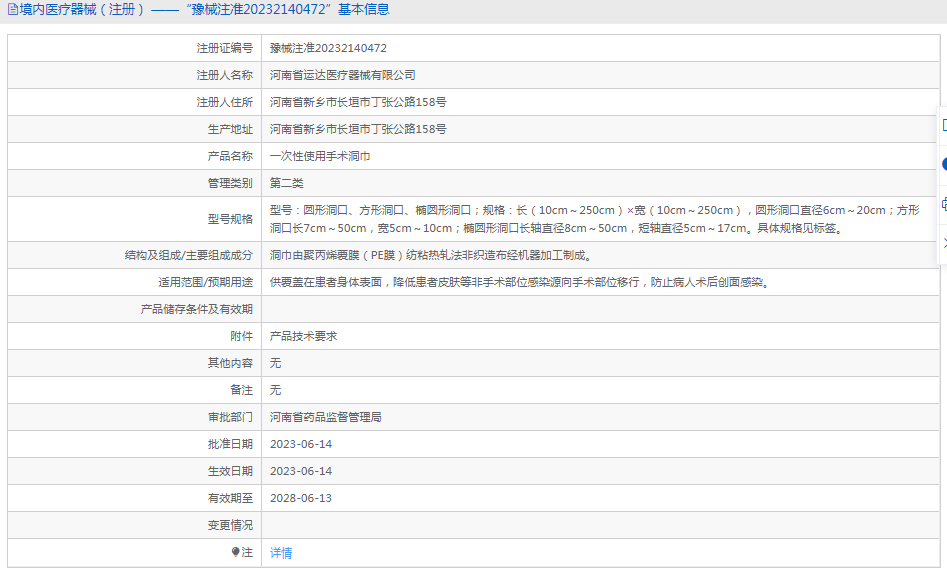Click the address value in the 注册人住所 row
The image size is (947, 573).
(x=358, y=102)
